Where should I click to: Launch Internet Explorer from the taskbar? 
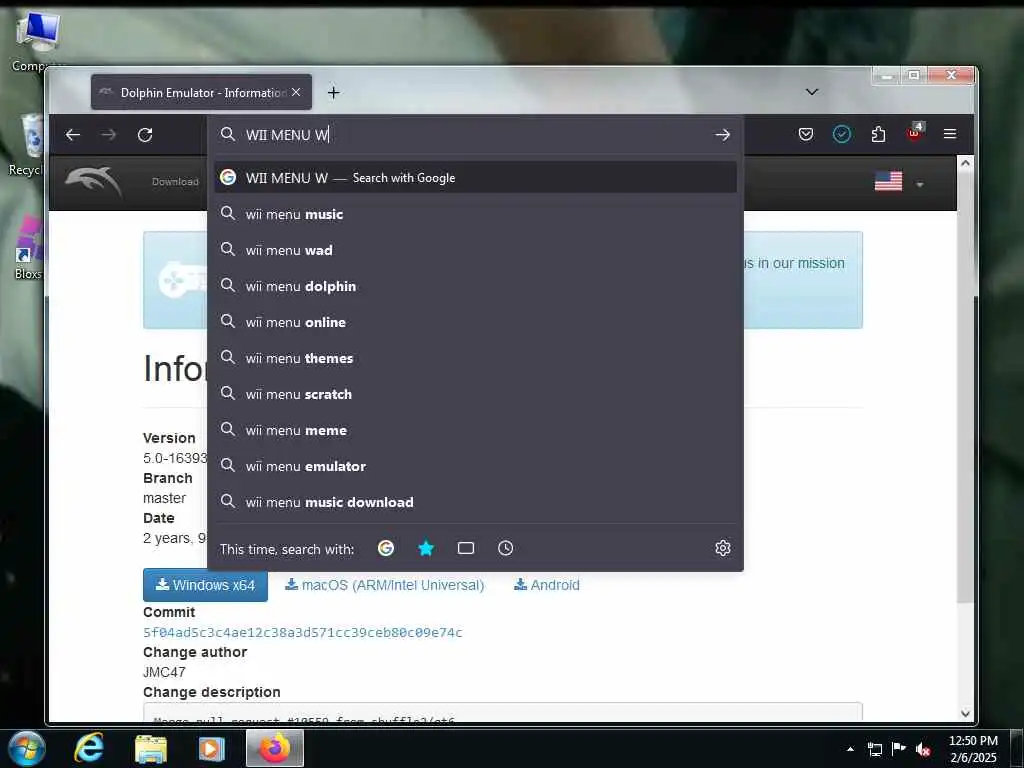click(x=89, y=748)
